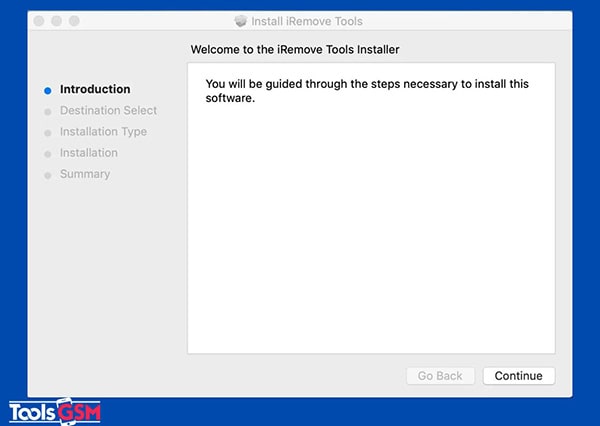Click the Install iRemove Tools window title
Viewport: 600px width, 426px height.
(x=307, y=21)
